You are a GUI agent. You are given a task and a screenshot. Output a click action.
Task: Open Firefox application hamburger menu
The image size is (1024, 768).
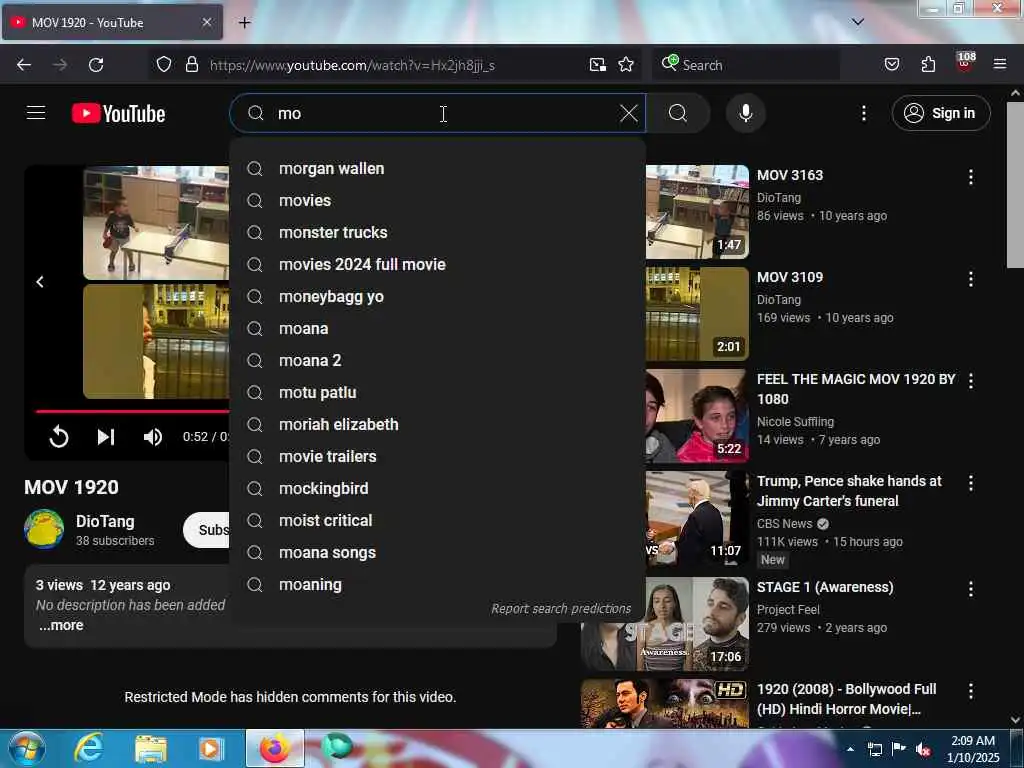999,64
